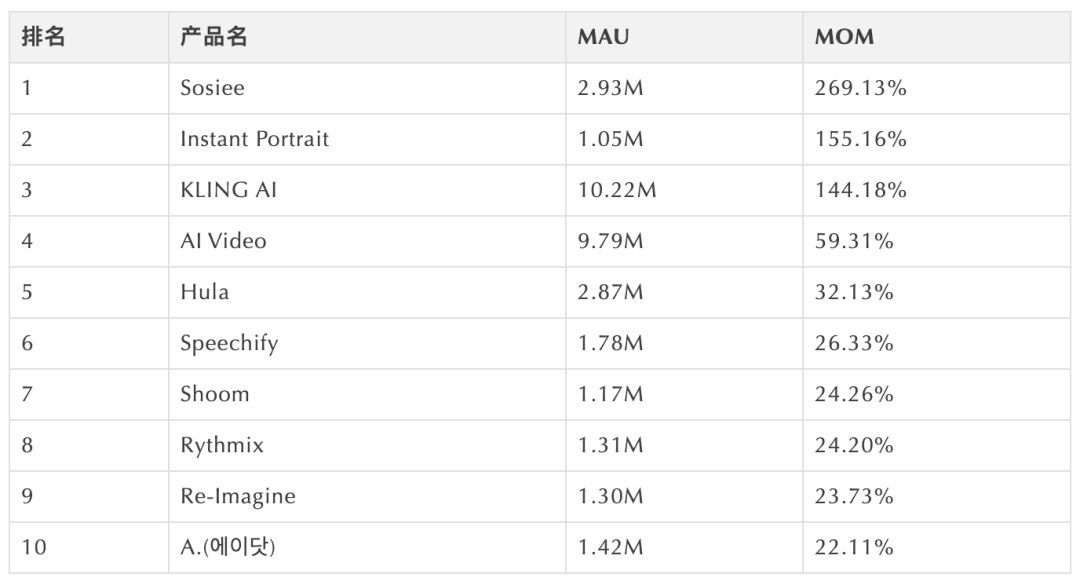Select the Rythmix product cell
This screenshot has height=581, width=1080.
coord(222,445)
